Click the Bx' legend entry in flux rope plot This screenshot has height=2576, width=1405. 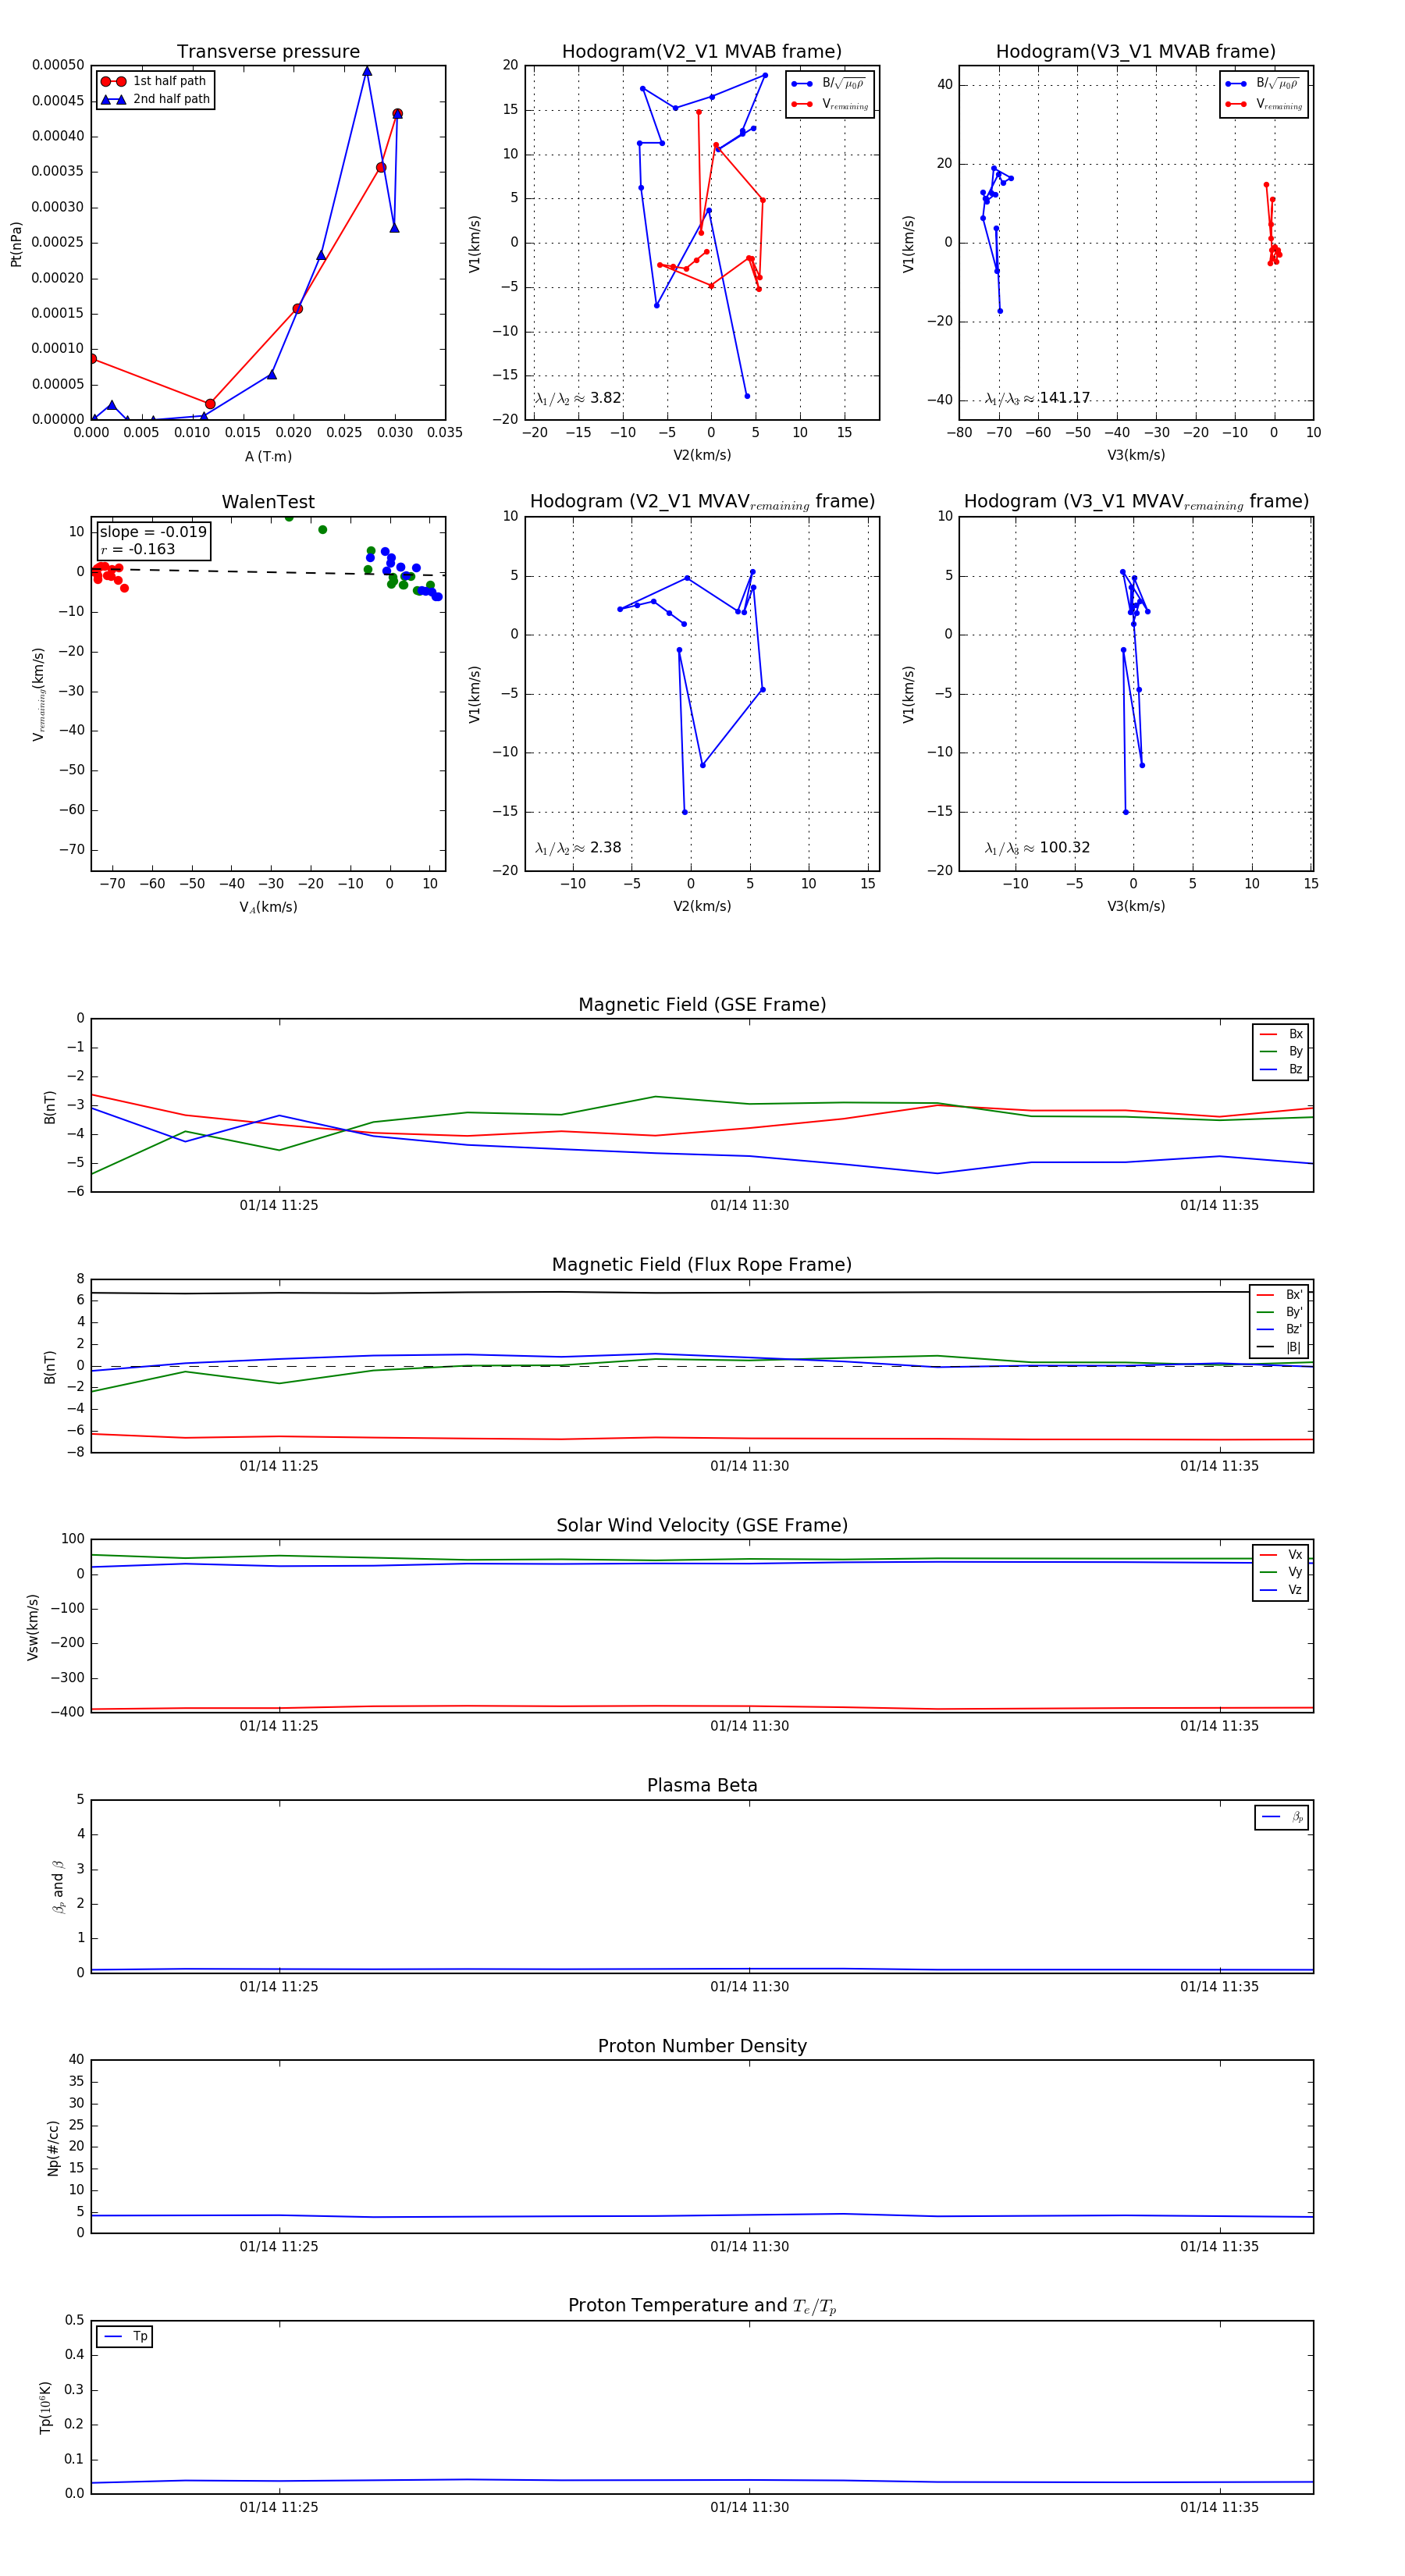point(1279,1294)
